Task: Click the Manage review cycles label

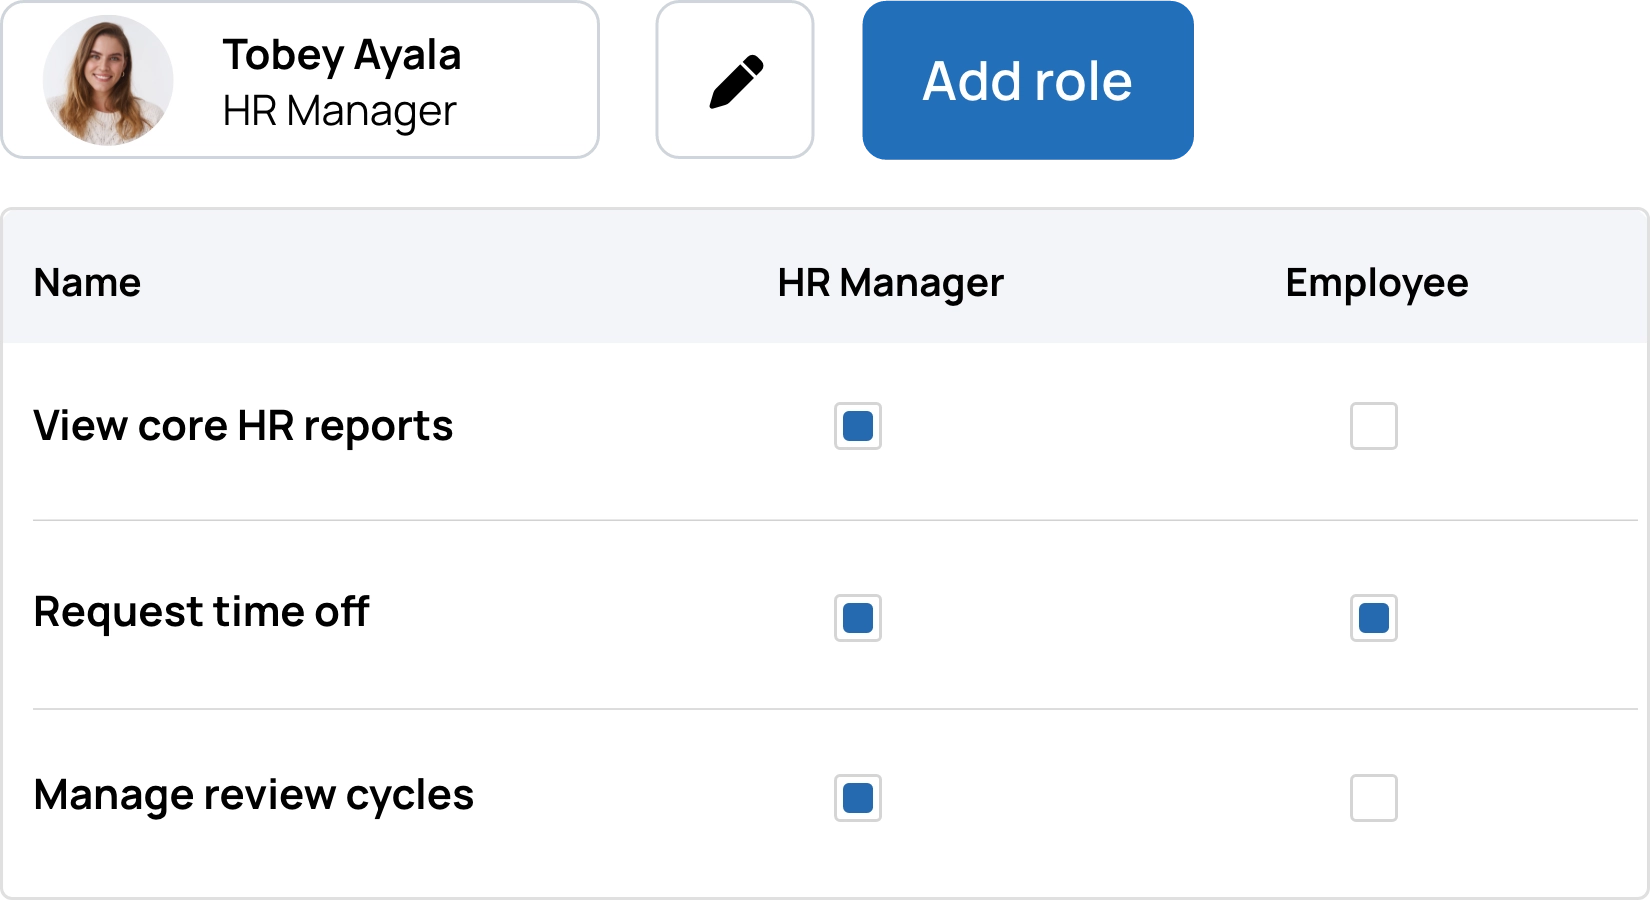Action: click(253, 795)
